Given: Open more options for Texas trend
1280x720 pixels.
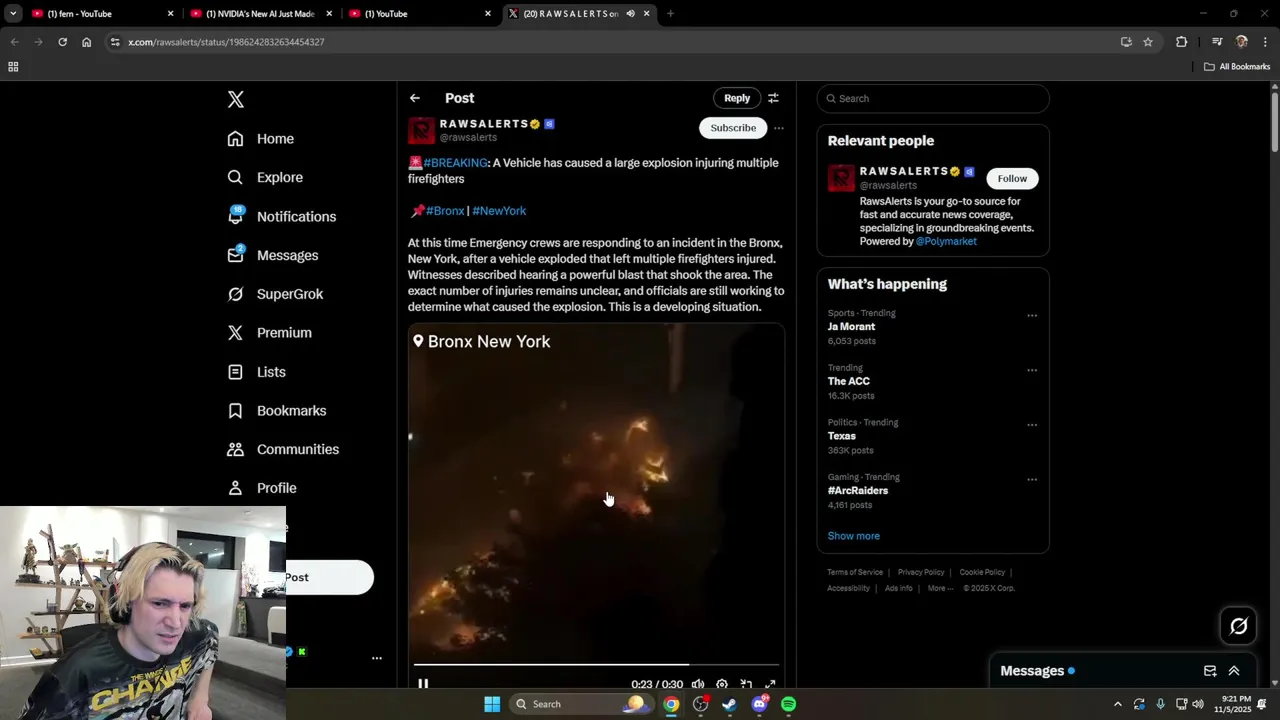Looking at the screenshot, I should 1032,425.
